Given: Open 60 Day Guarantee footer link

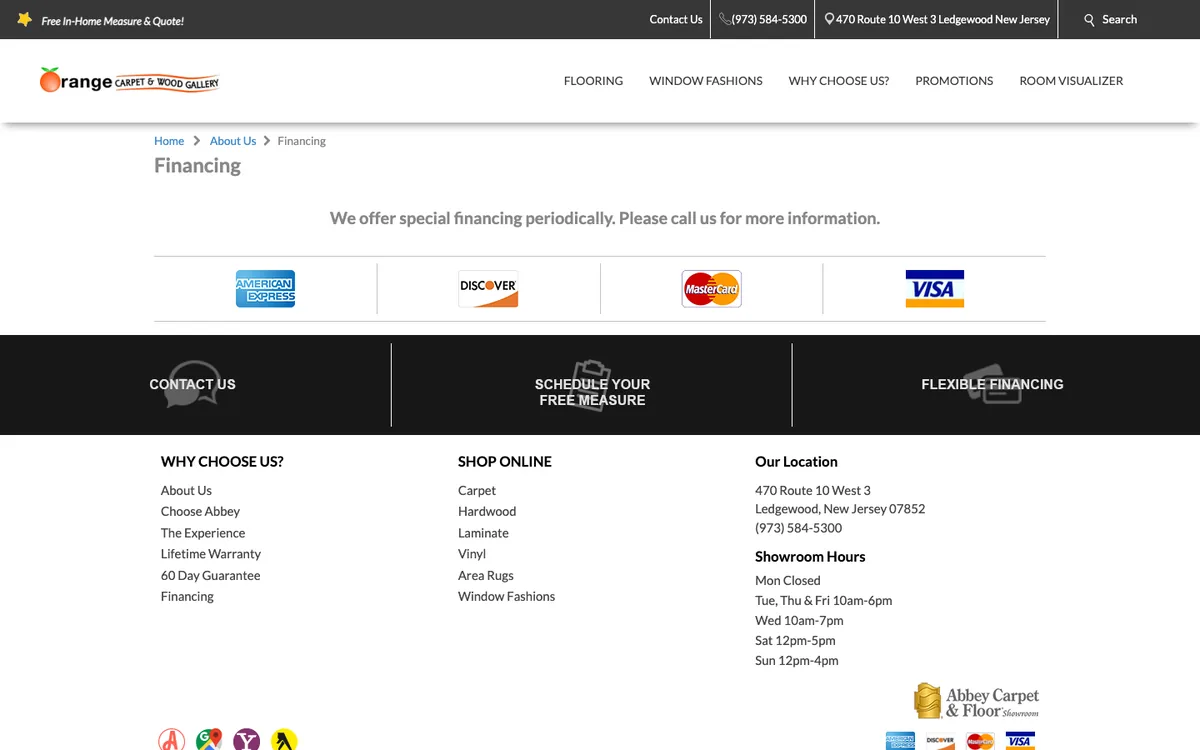Looking at the screenshot, I should pos(210,575).
